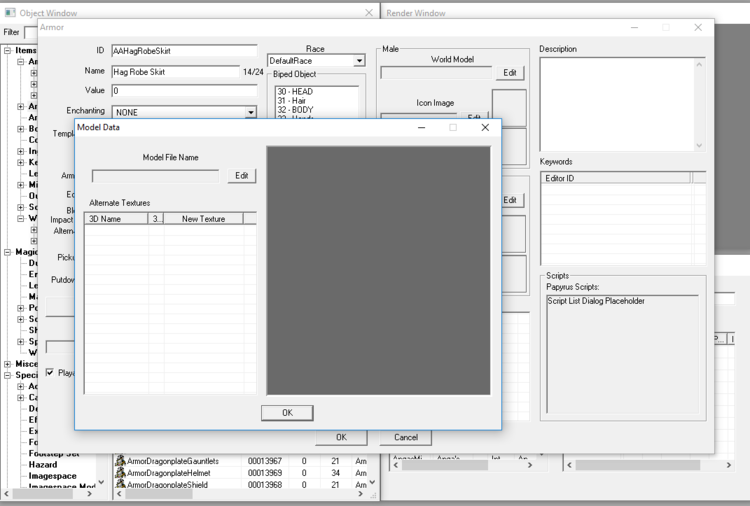Image resolution: width=750 pixels, height=506 pixels.
Task: Click OK in the Armor window
Action: pos(341,437)
